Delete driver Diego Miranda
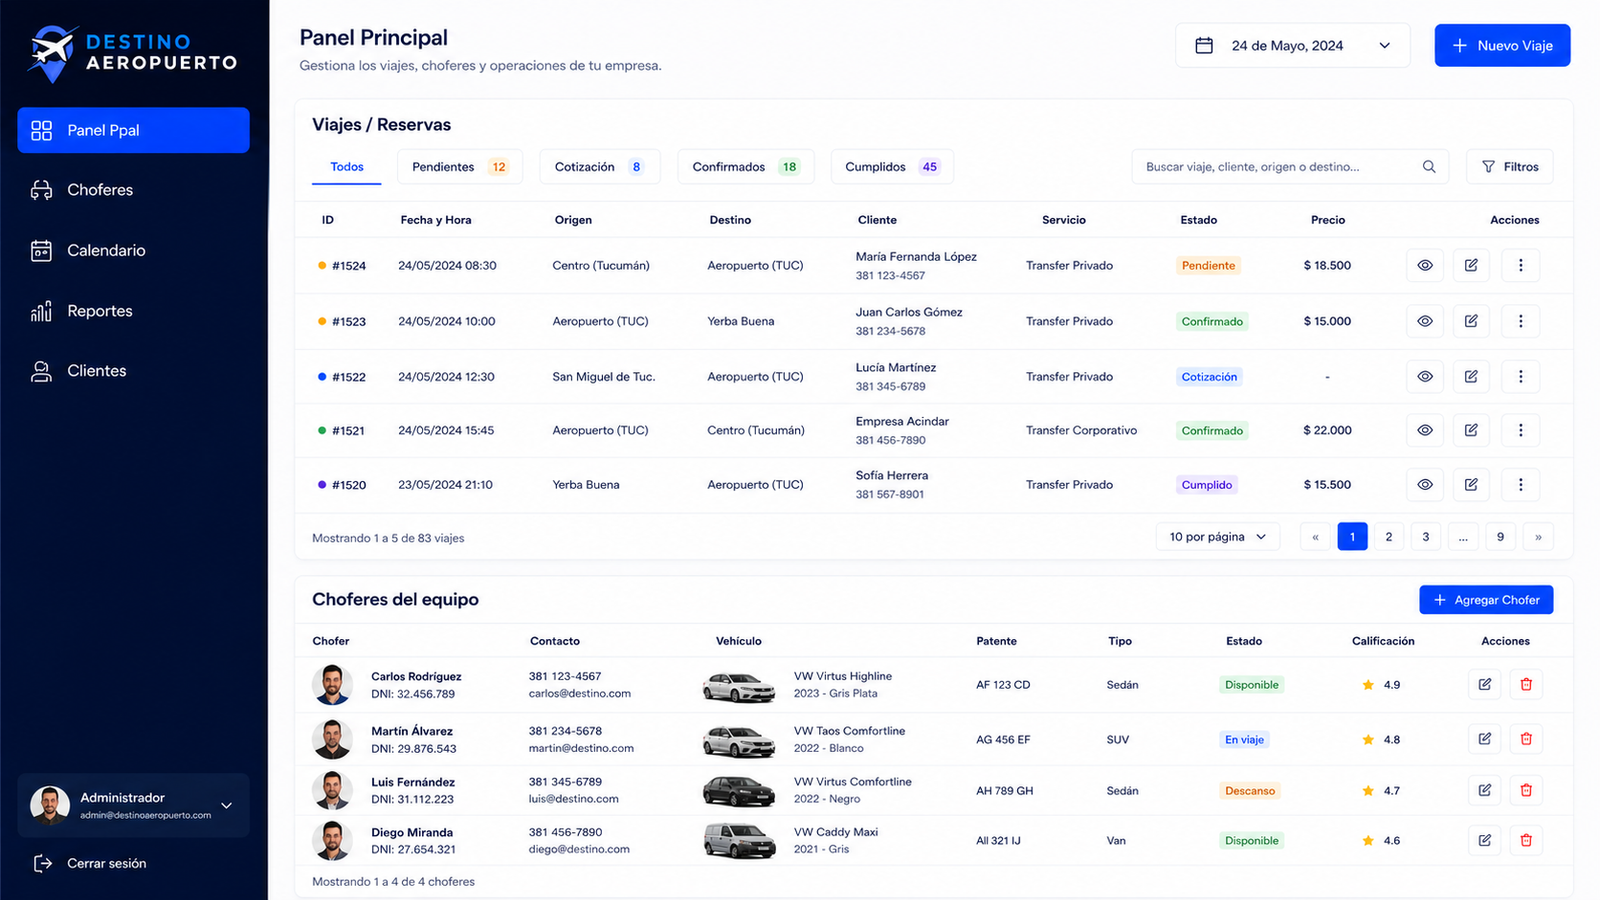This screenshot has width=1600, height=900. pos(1526,840)
